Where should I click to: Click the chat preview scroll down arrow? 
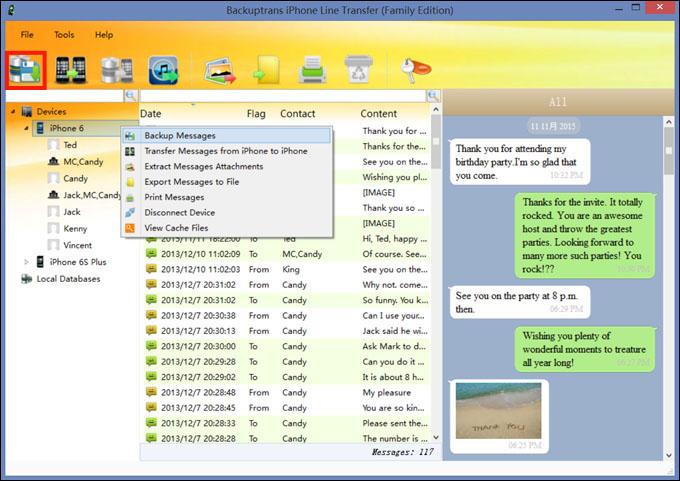tap(669, 455)
